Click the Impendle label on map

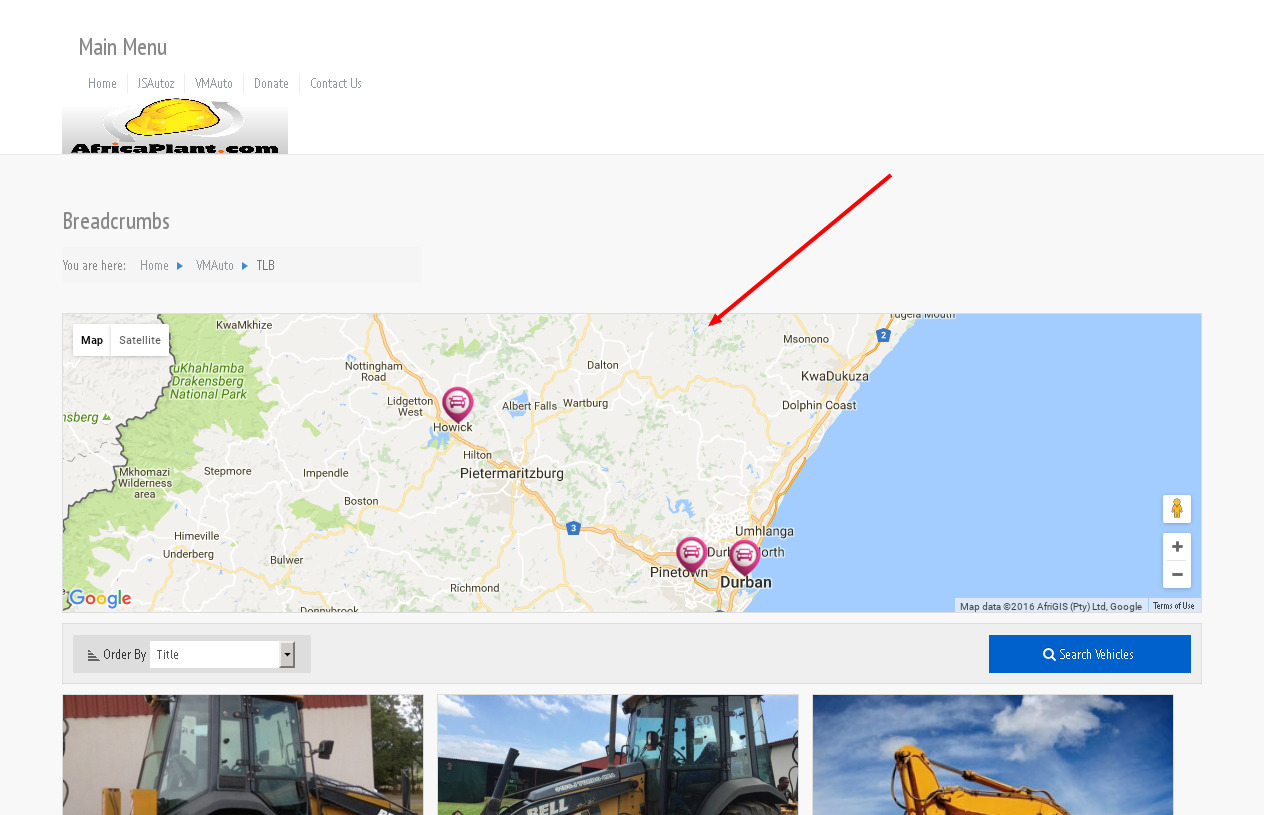click(326, 473)
